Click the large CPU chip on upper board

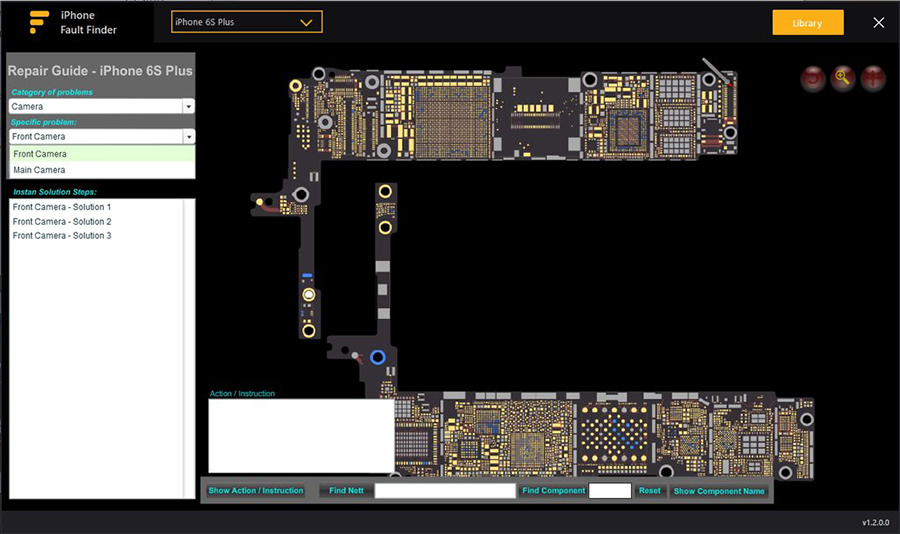click(452, 121)
